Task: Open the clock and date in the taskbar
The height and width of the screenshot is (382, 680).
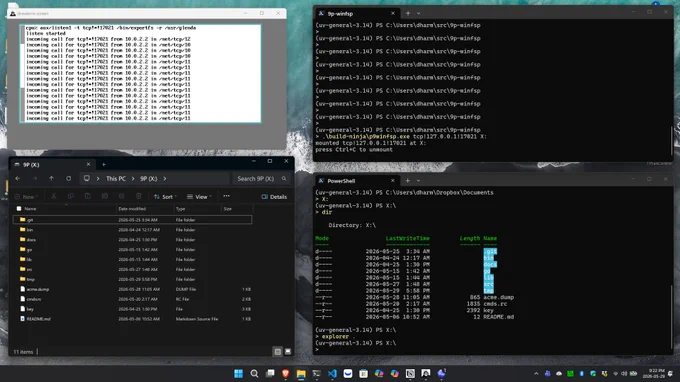Action: 653,373
